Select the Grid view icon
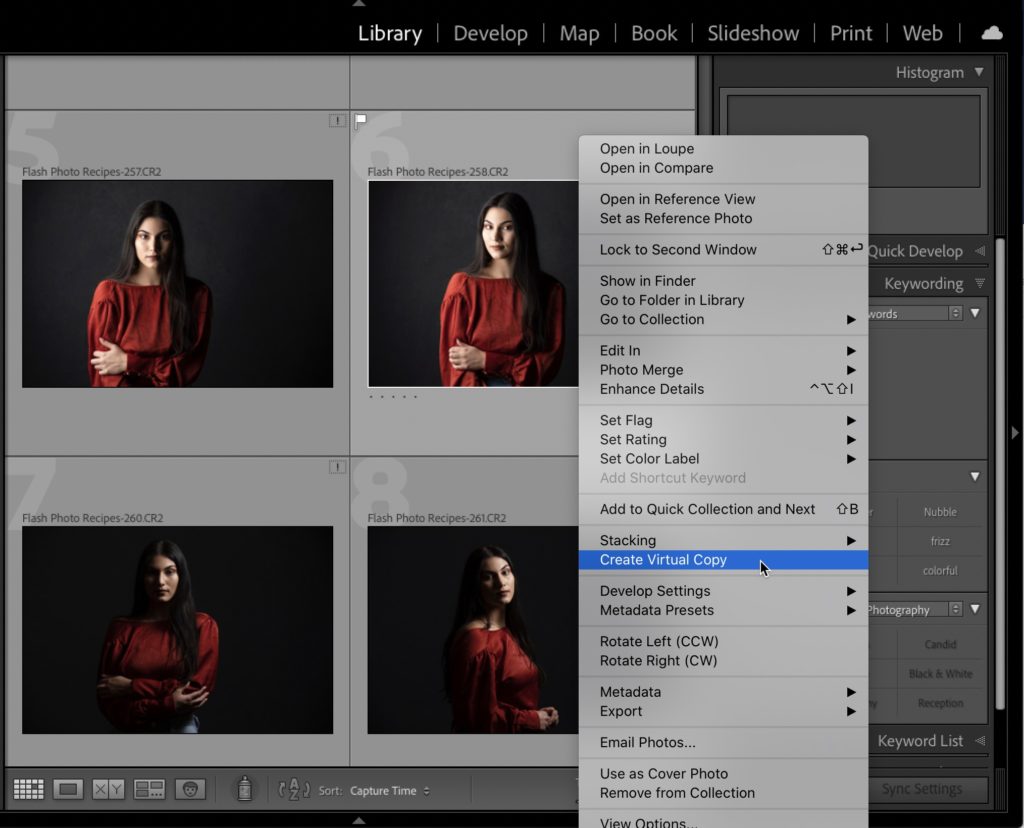This screenshot has width=1024, height=828. point(28,788)
